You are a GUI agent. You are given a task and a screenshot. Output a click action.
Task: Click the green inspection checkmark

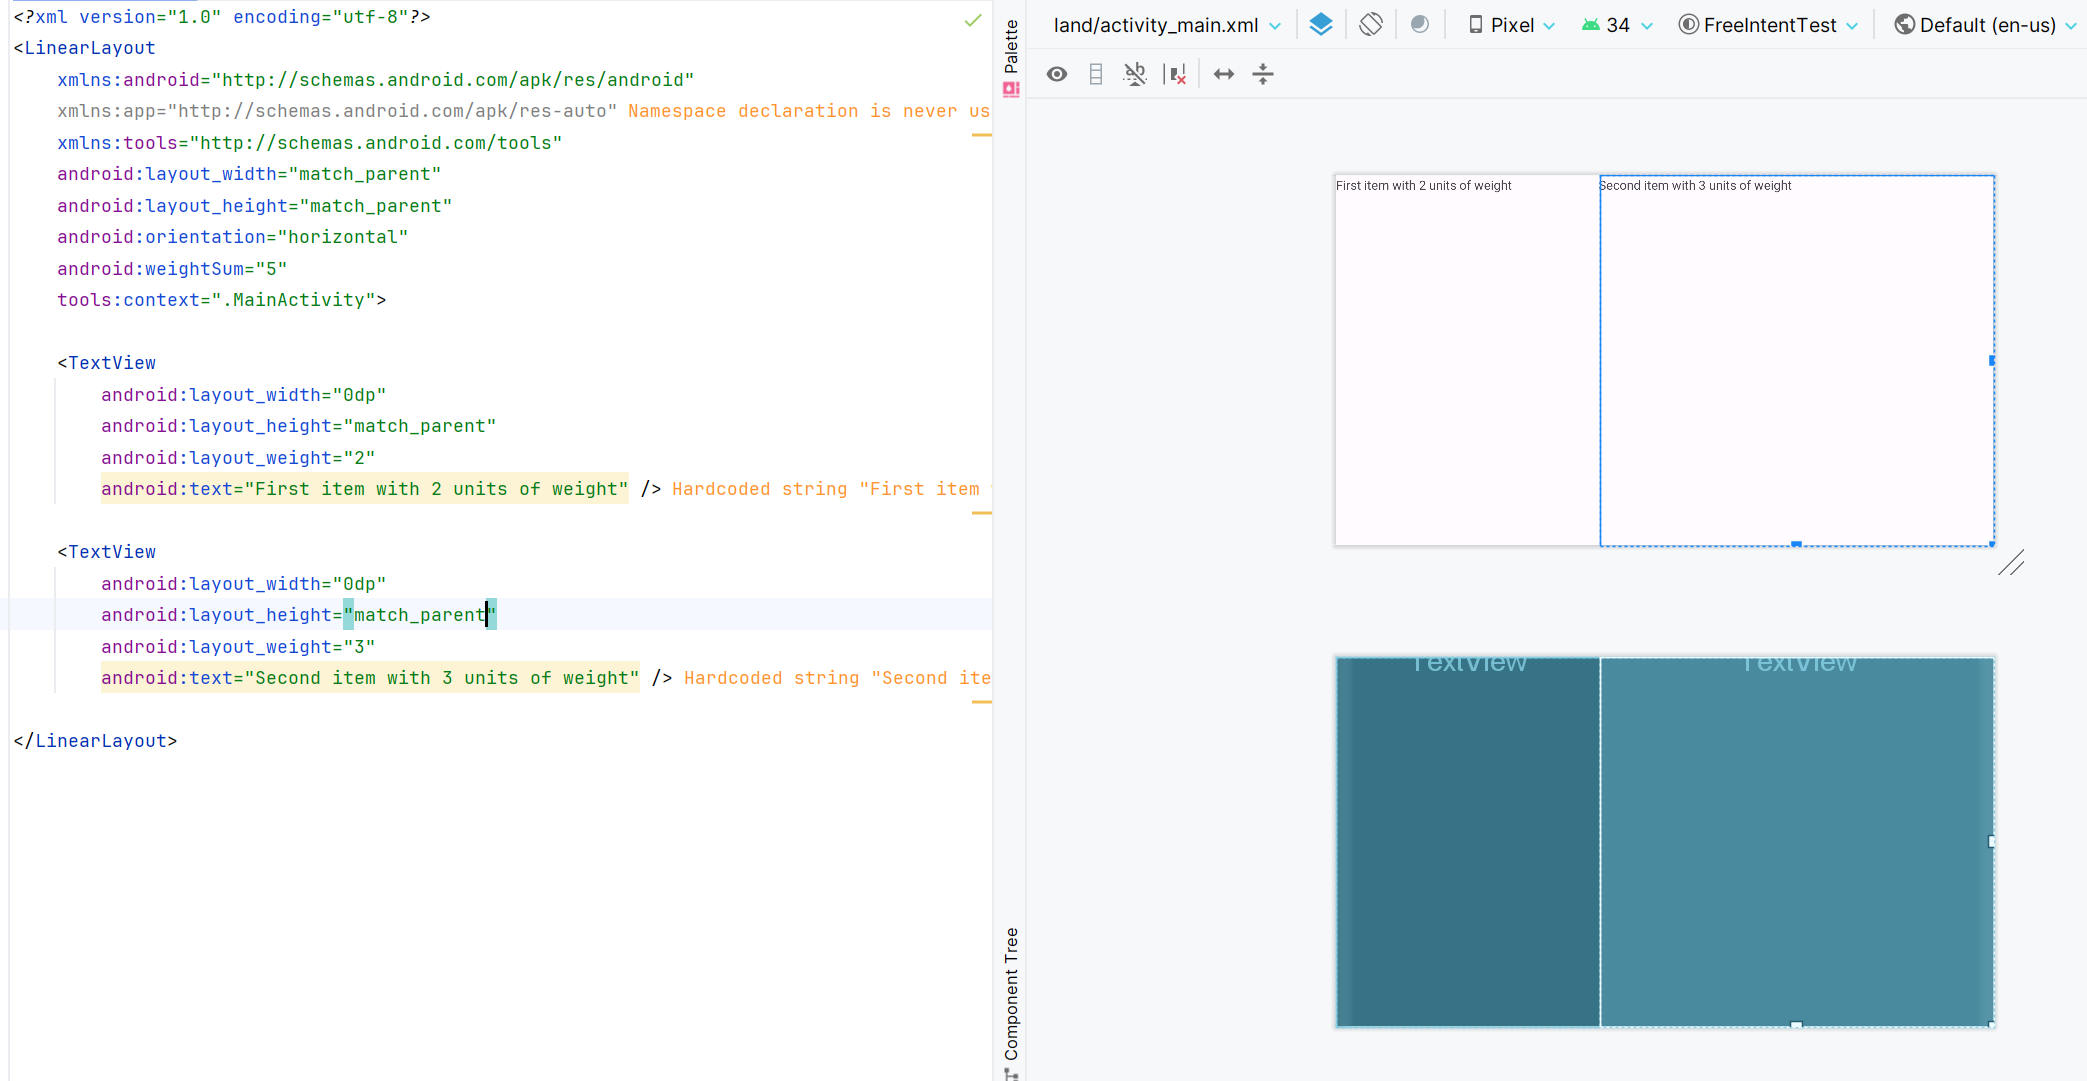coord(973,20)
